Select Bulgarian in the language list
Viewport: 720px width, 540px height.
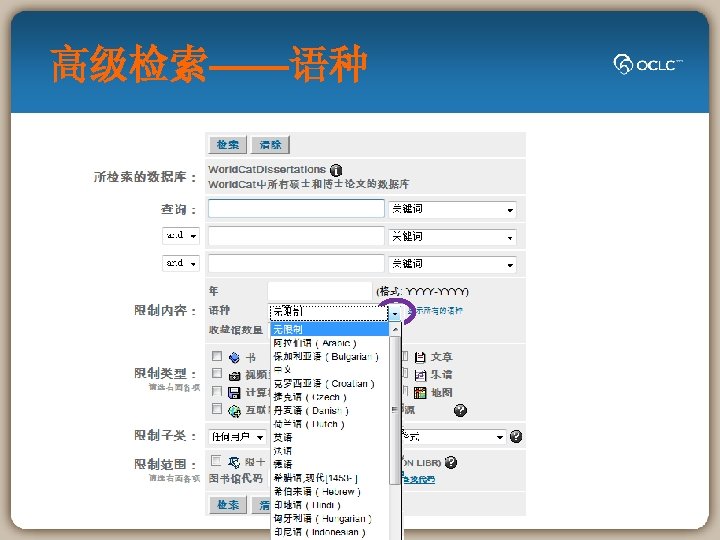tap(329, 356)
